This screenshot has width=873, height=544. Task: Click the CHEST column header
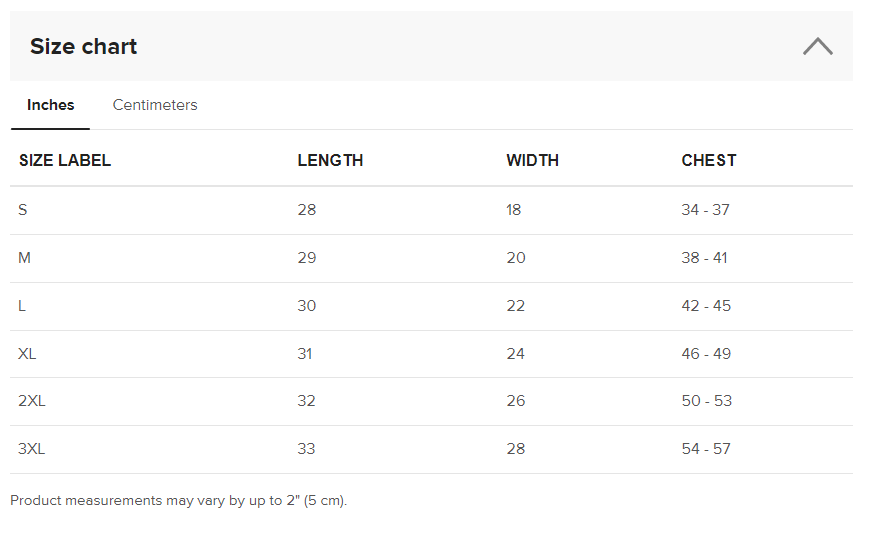(708, 160)
